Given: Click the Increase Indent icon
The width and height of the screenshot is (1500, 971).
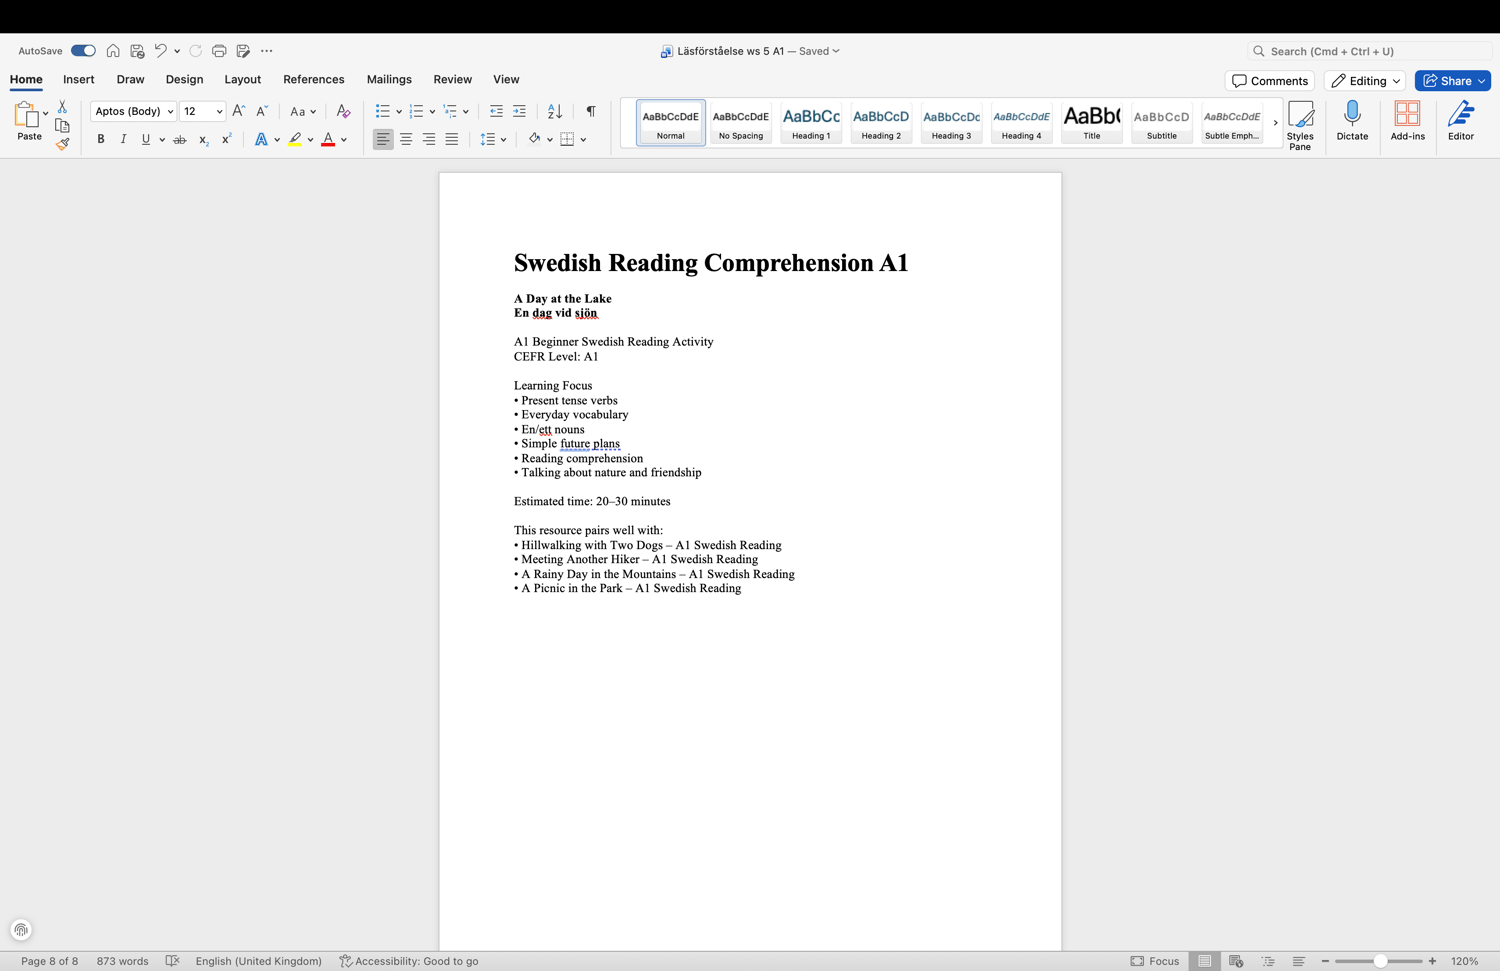Looking at the screenshot, I should click(x=519, y=111).
